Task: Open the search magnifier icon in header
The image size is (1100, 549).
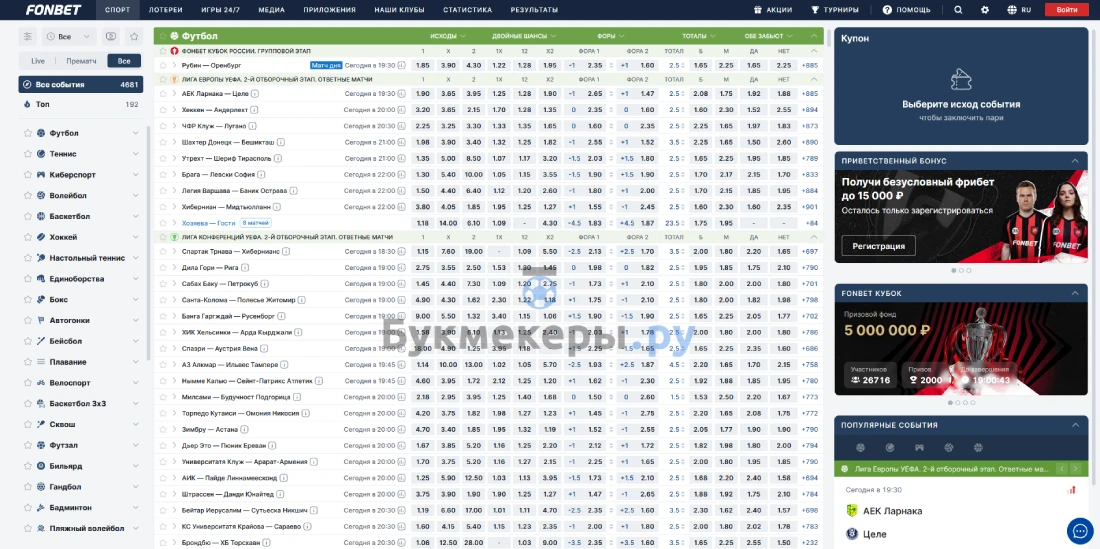Action: tap(958, 10)
